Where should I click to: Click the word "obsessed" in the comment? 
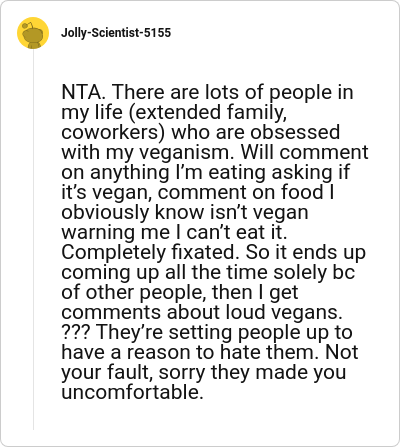(295, 132)
